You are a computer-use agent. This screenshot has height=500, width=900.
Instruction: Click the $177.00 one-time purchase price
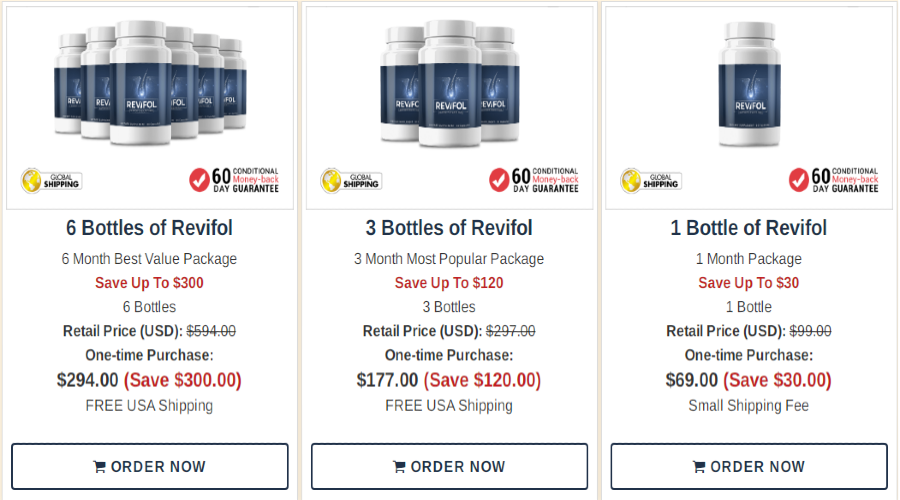coord(387,380)
